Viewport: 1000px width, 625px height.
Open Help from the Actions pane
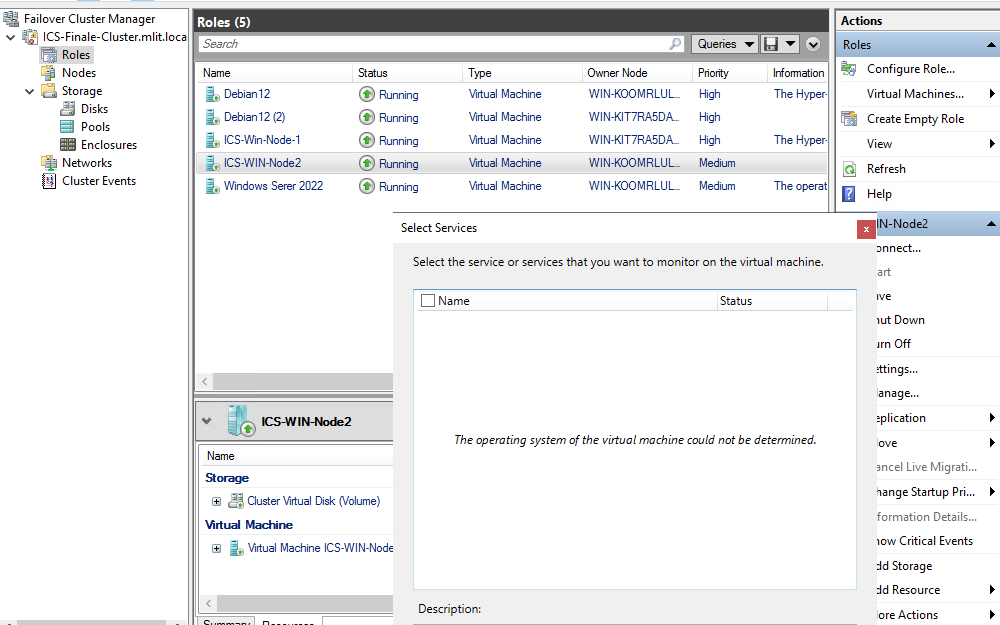click(848, 193)
